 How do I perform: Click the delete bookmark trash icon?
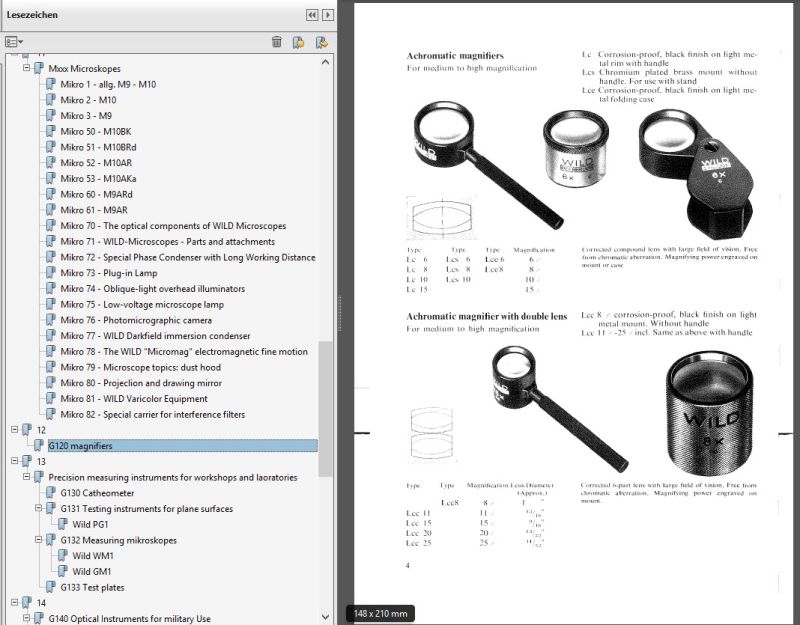tap(277, 42)
